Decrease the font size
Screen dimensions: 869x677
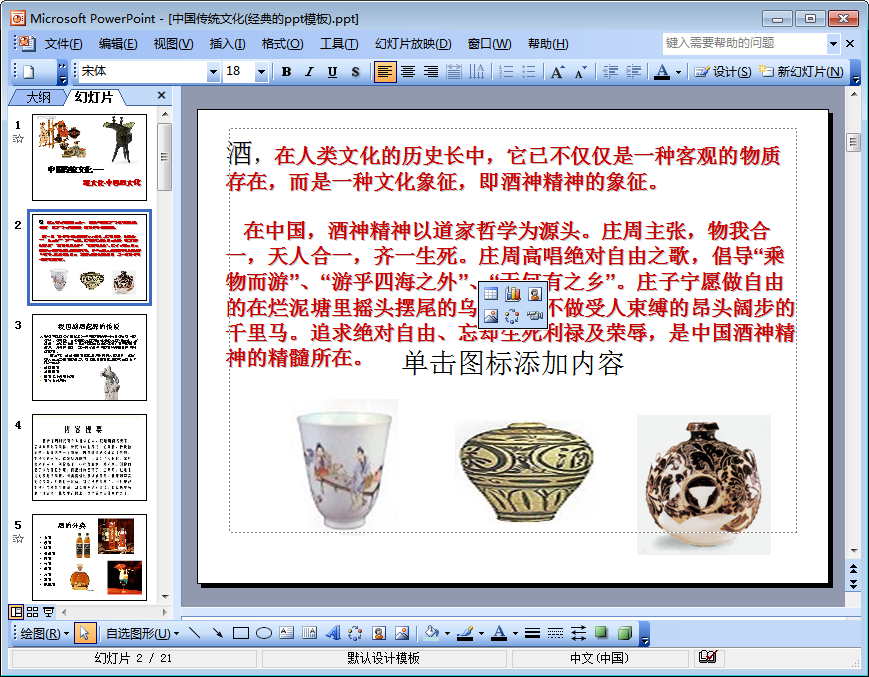pyautogui.click(x=580, y=72)
